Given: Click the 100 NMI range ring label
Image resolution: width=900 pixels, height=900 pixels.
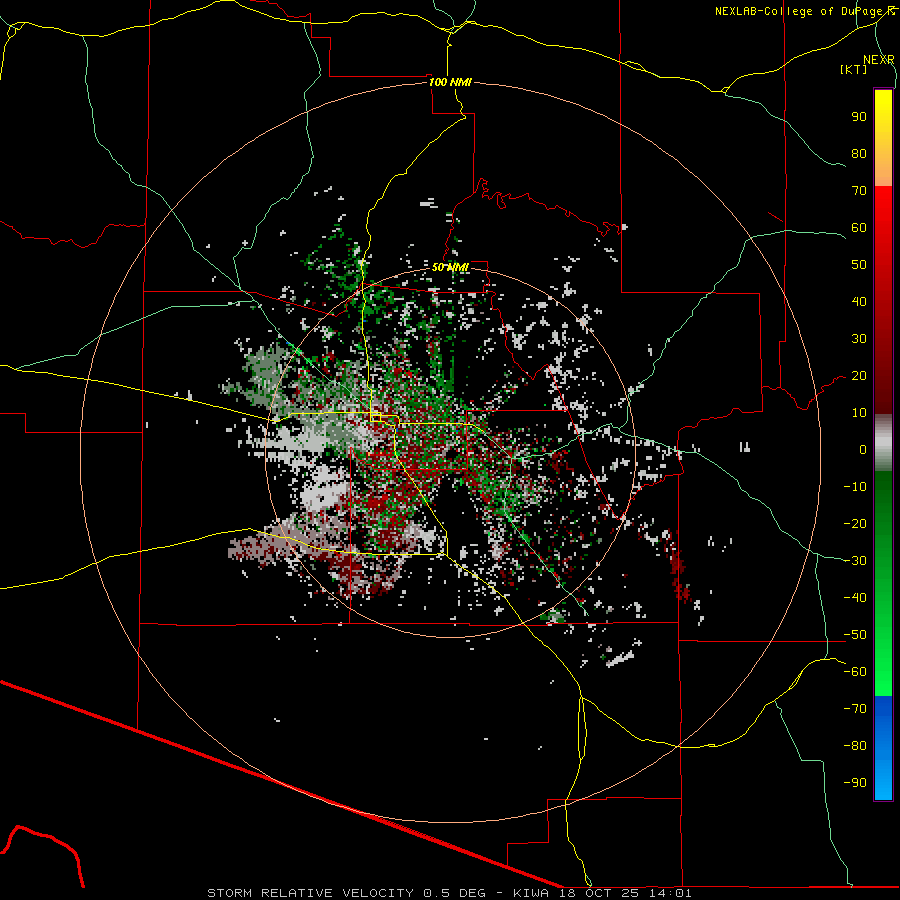Looking at the screenshot, I should (450, 82).
